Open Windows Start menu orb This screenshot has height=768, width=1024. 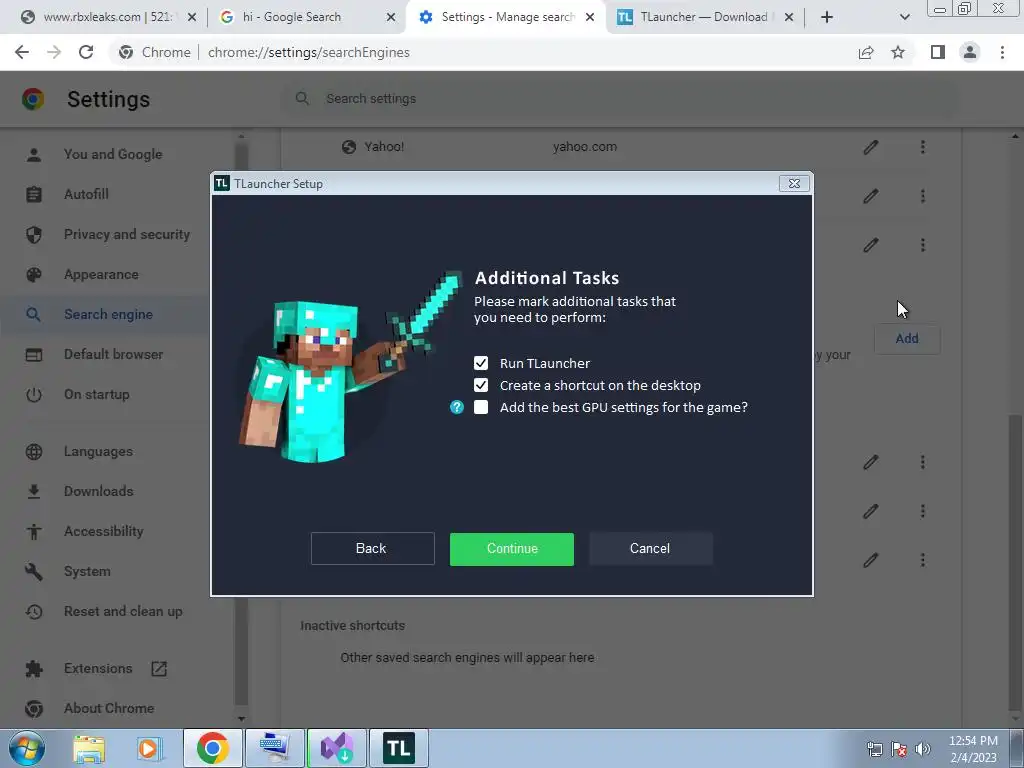pos(27,748)
